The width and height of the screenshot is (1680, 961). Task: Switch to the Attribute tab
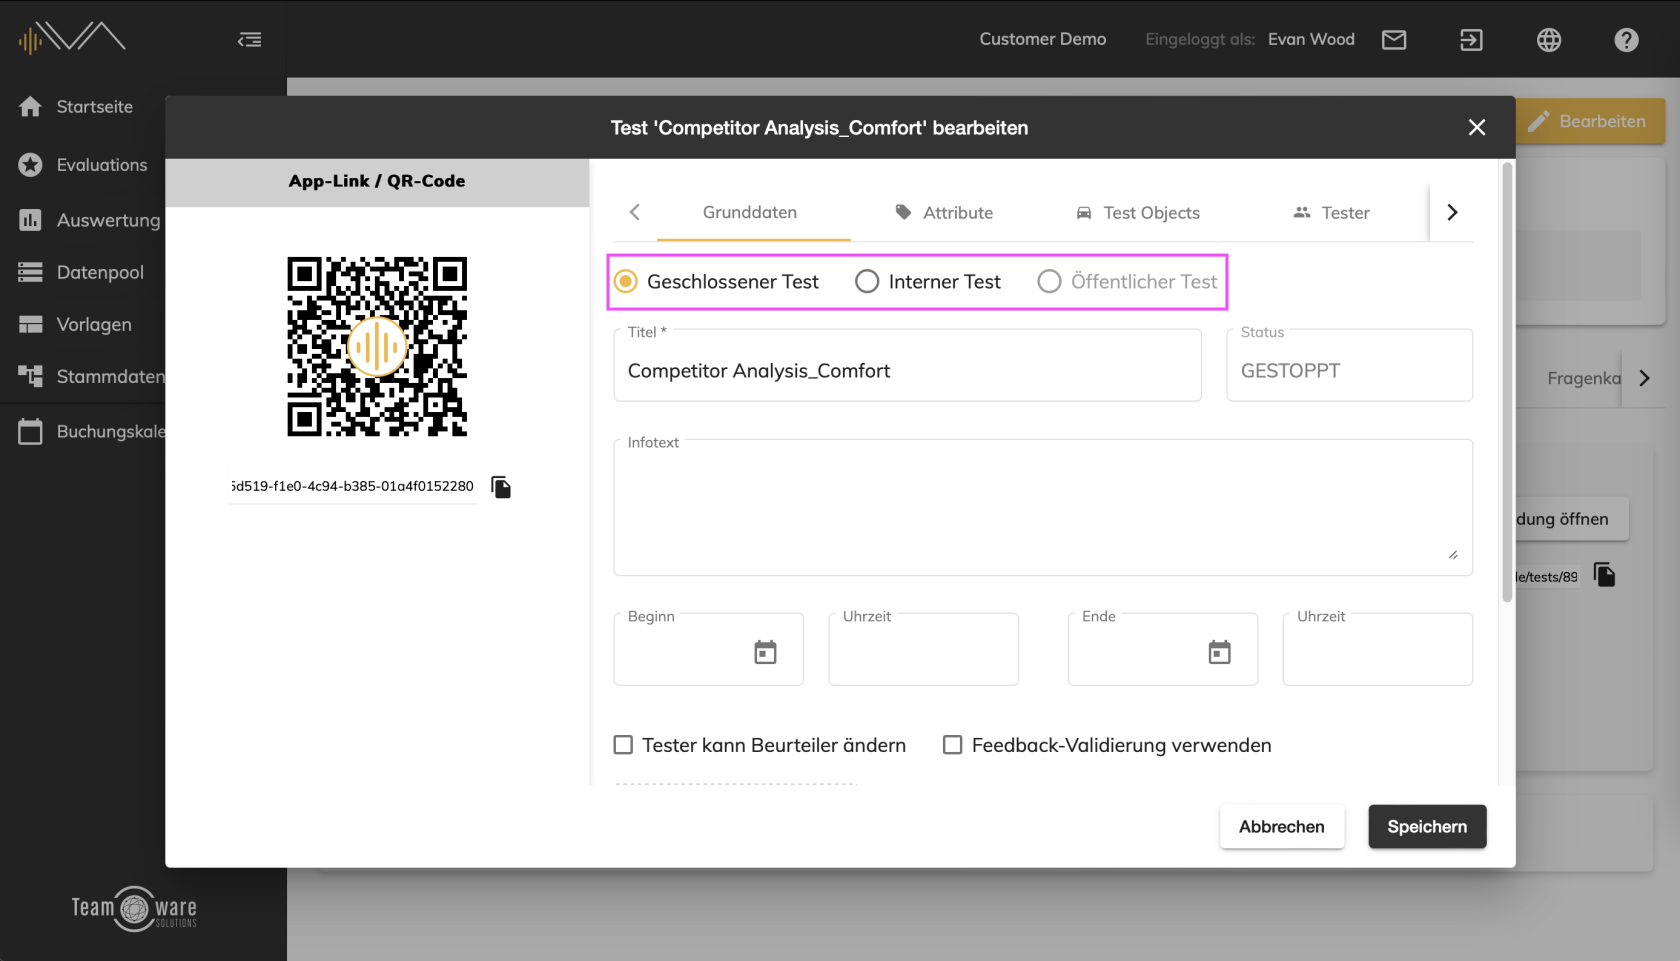(x=944, y=212)
